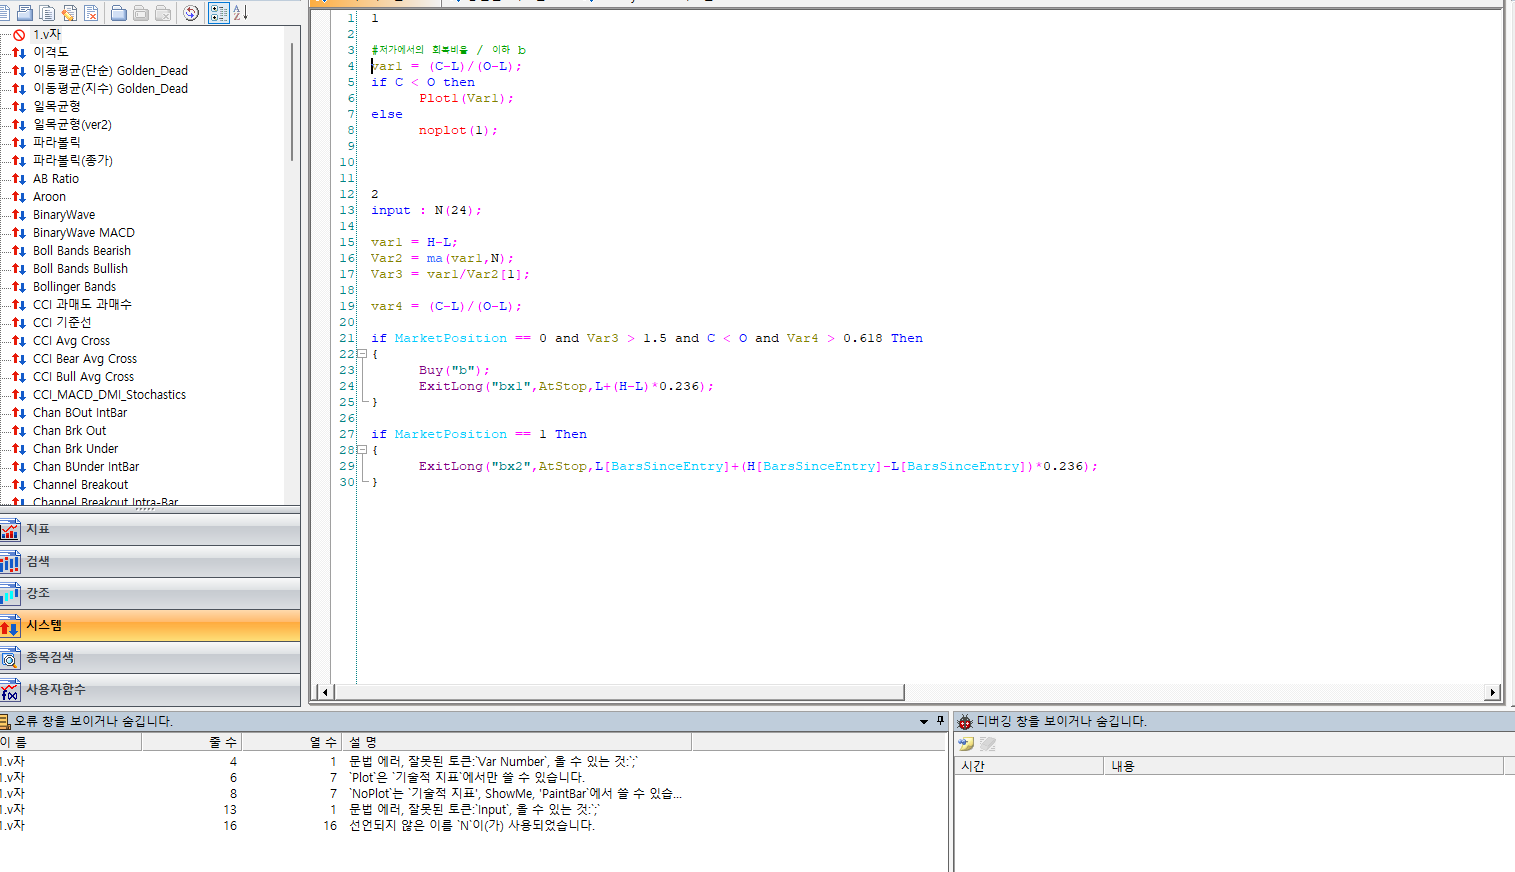Select the 1.v자 item in the list
Image resolution: width=1515 pixels, height=872 pixels.
click(x=47, y=34)
